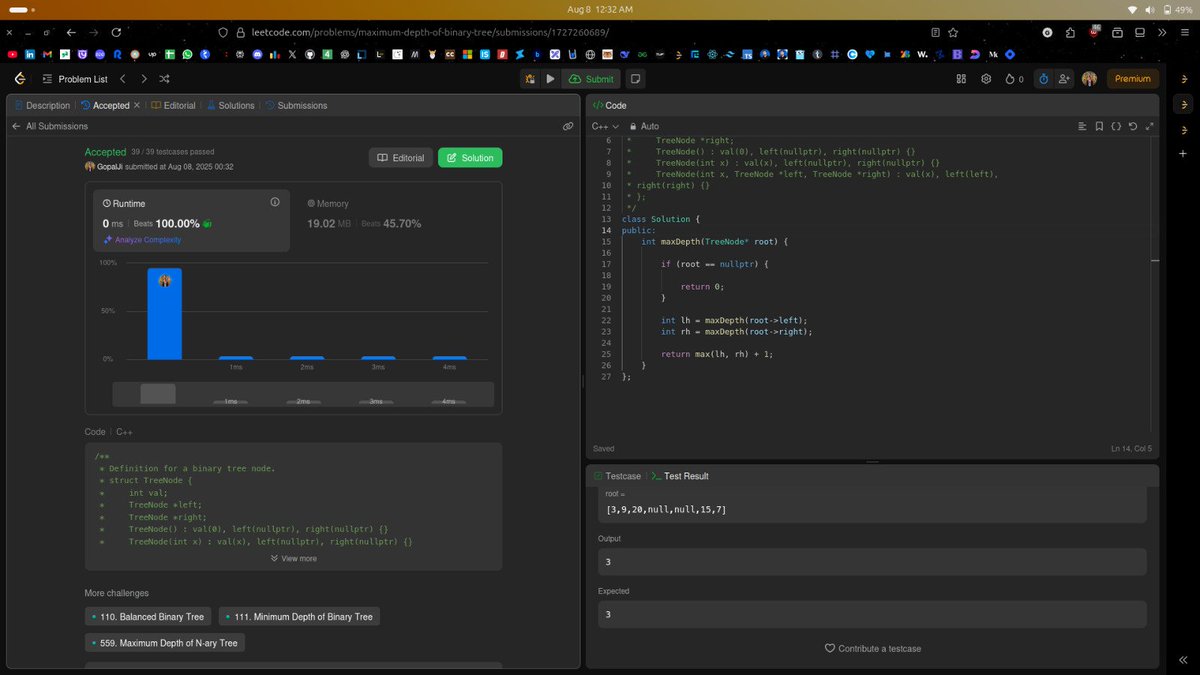The height and width of the screenshot is (675, 1200).
Task: Click the system volume icon
Action: point(1152,9)
